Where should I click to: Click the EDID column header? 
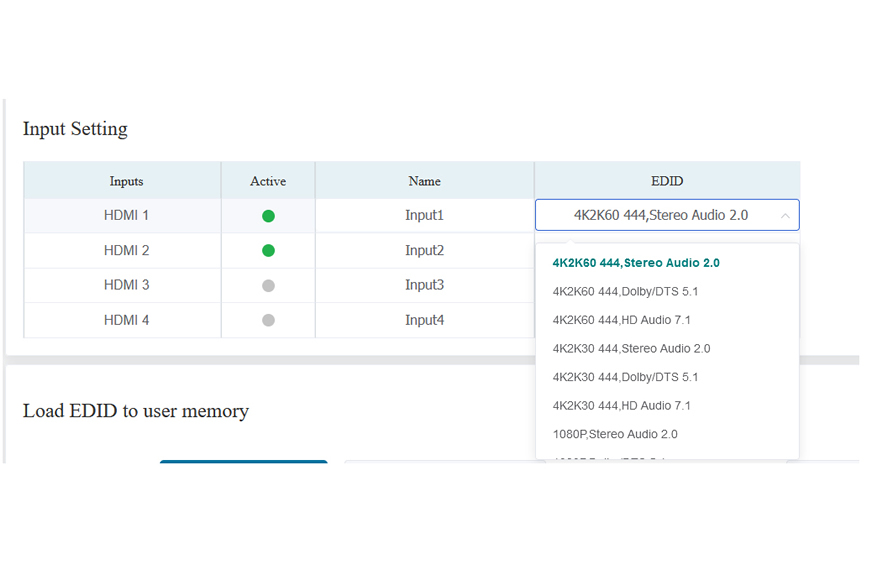click(667, 181)
